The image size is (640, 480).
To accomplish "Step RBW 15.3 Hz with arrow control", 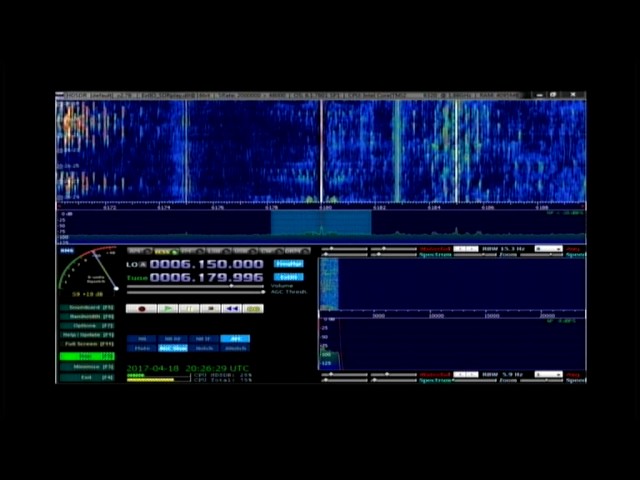I will [x=466, y=249].
